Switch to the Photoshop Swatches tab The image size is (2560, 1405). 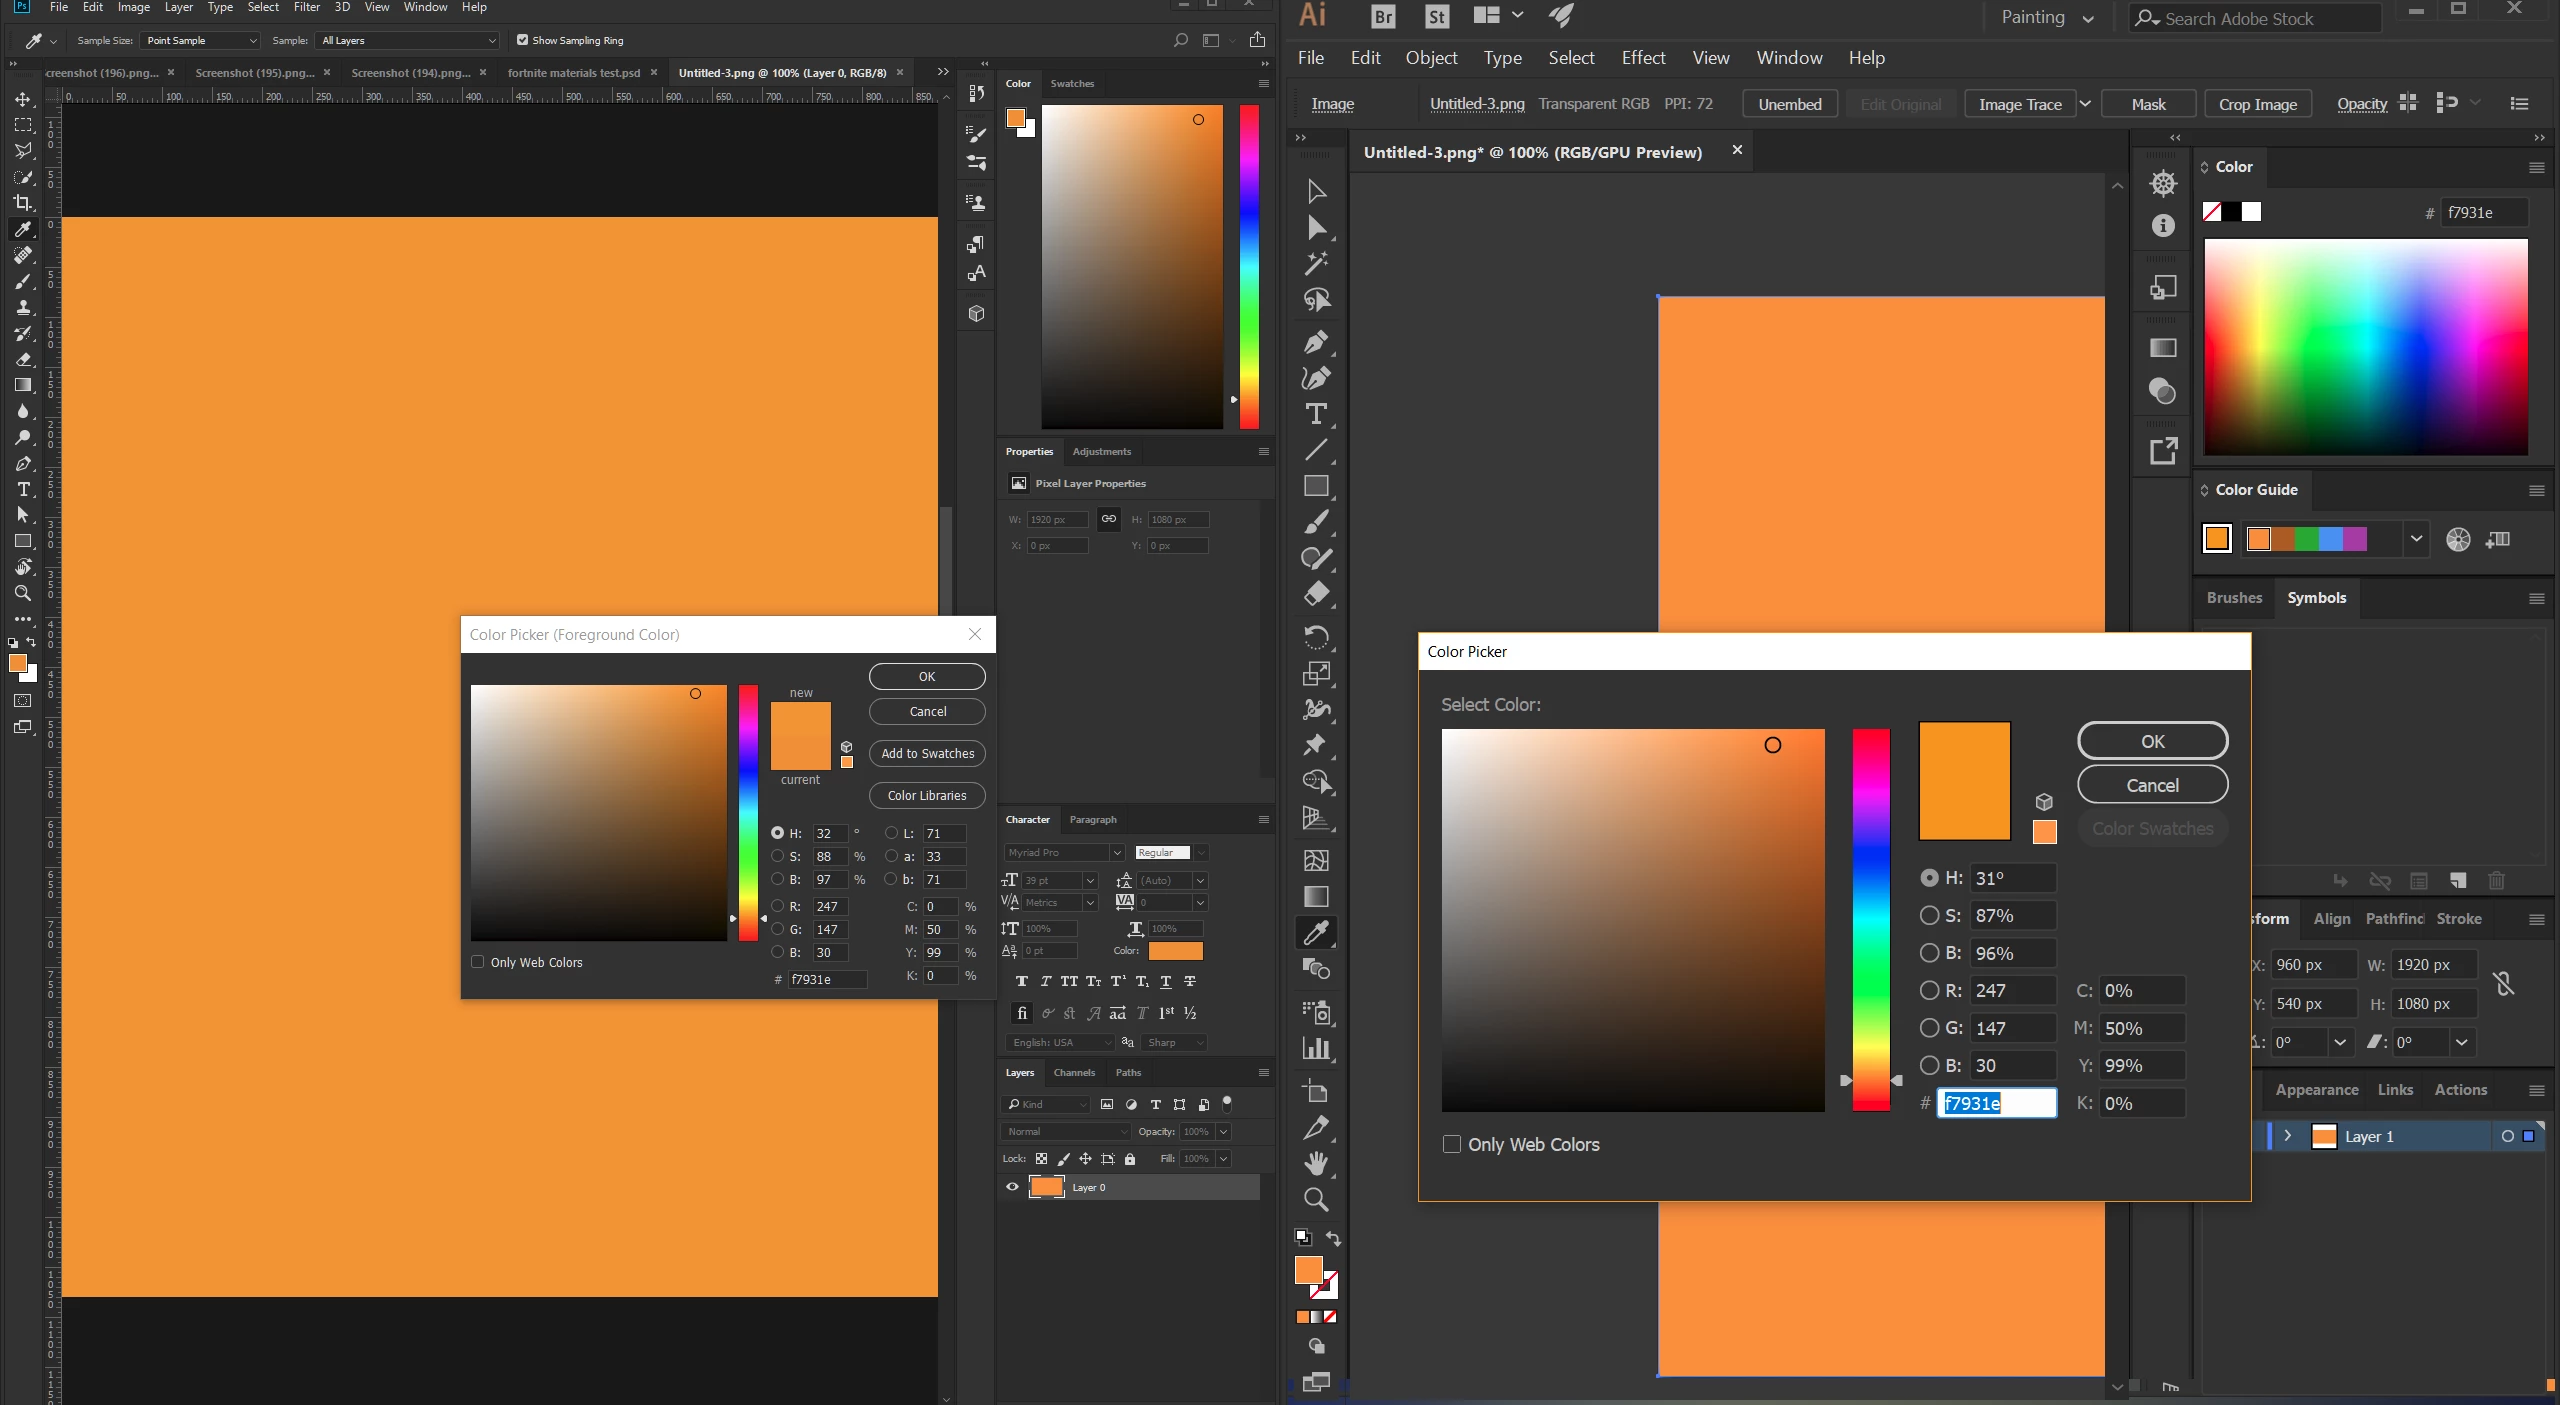(x=1072, y=84)
